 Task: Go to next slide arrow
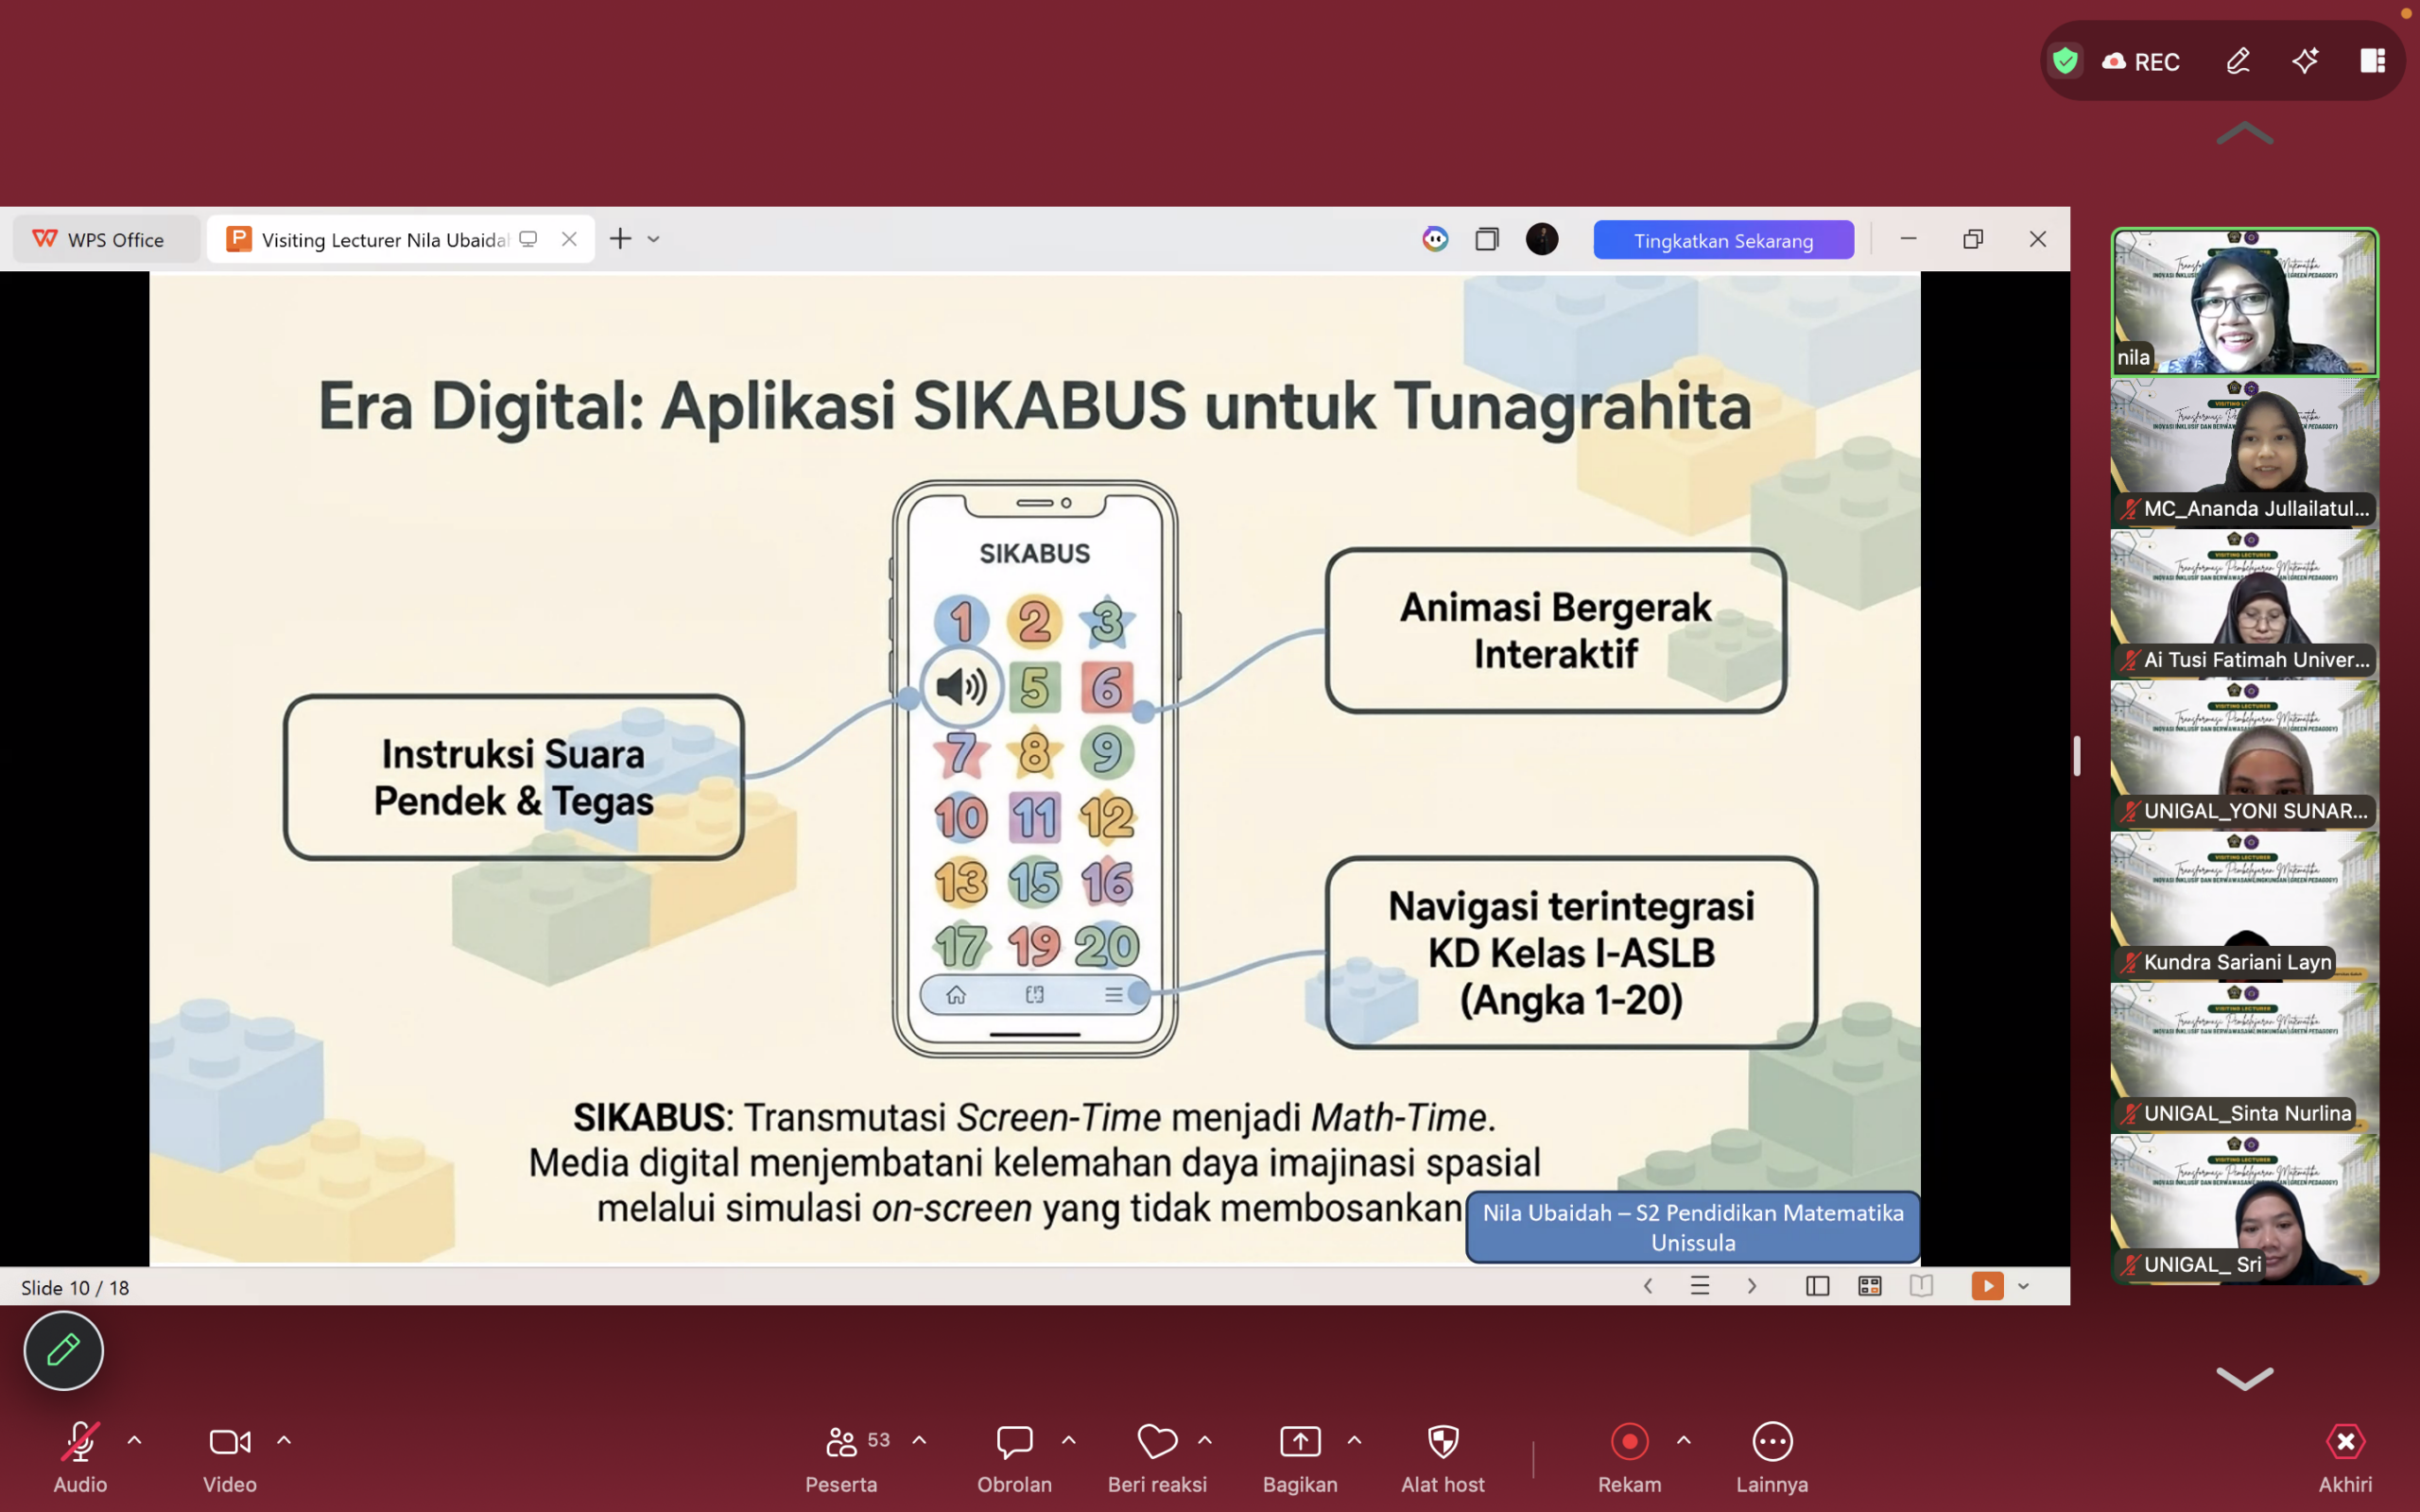1752,1285
